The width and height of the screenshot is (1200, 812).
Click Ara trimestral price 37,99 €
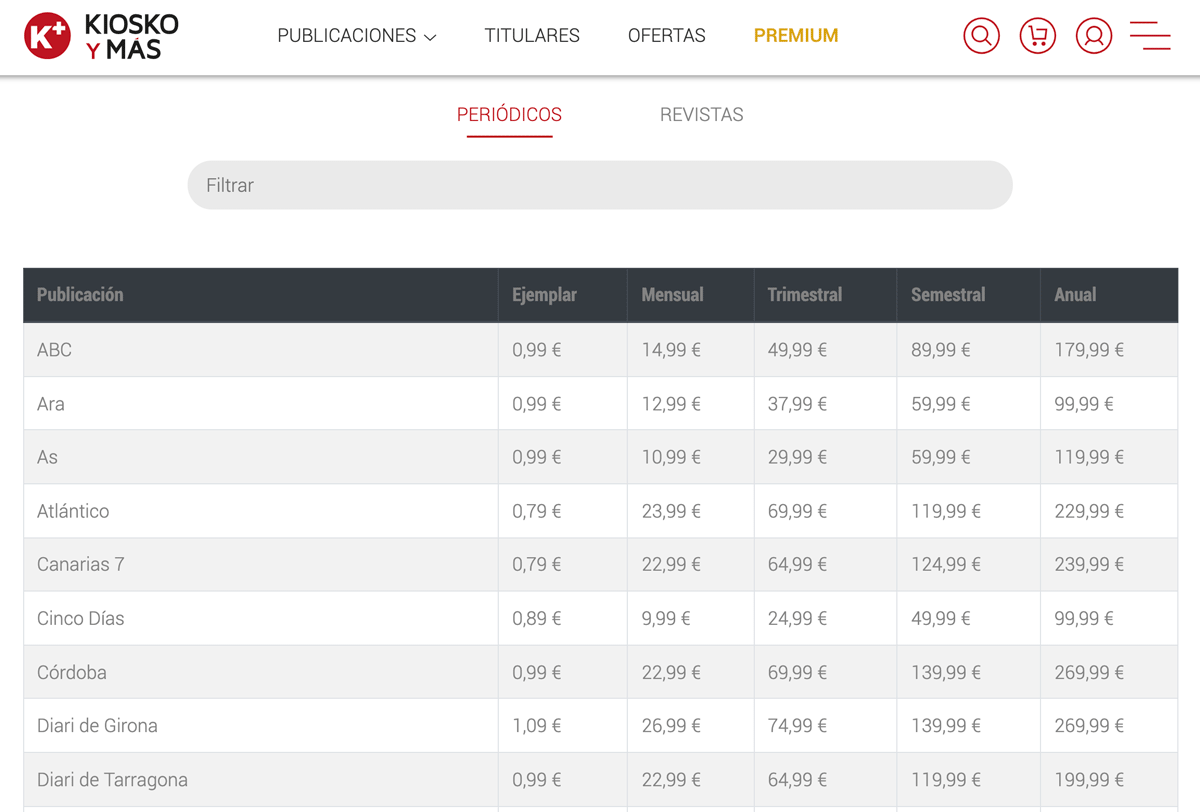(x=797, y=404)
